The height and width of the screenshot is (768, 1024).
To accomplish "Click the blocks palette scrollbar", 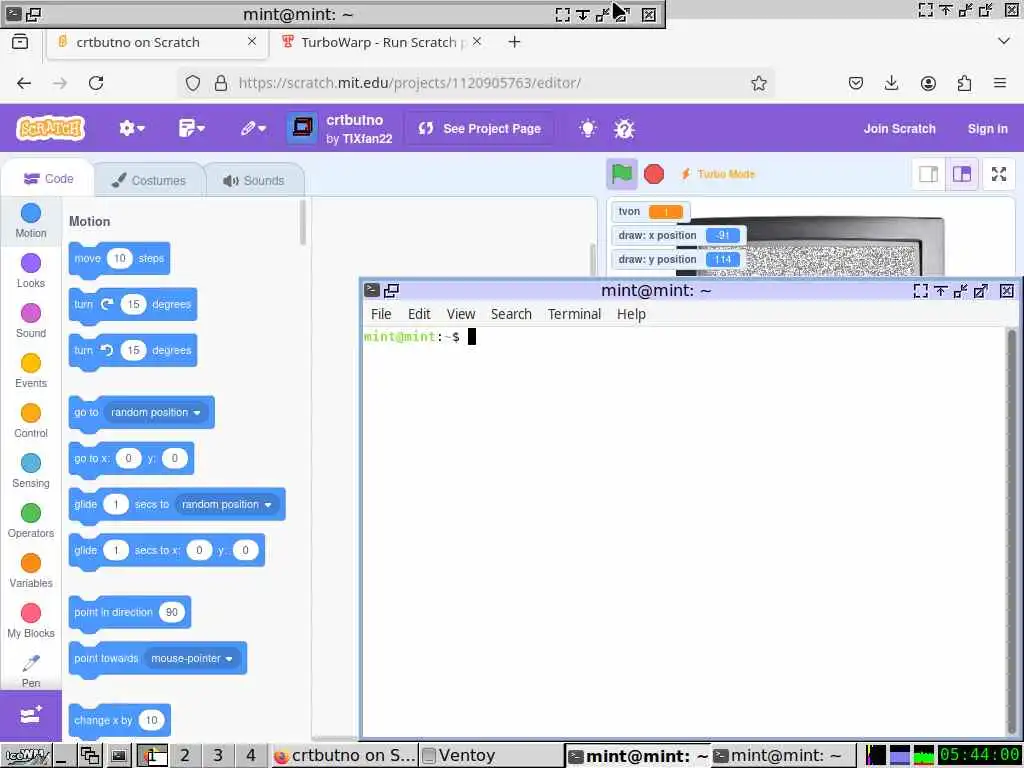I will 302,223.
